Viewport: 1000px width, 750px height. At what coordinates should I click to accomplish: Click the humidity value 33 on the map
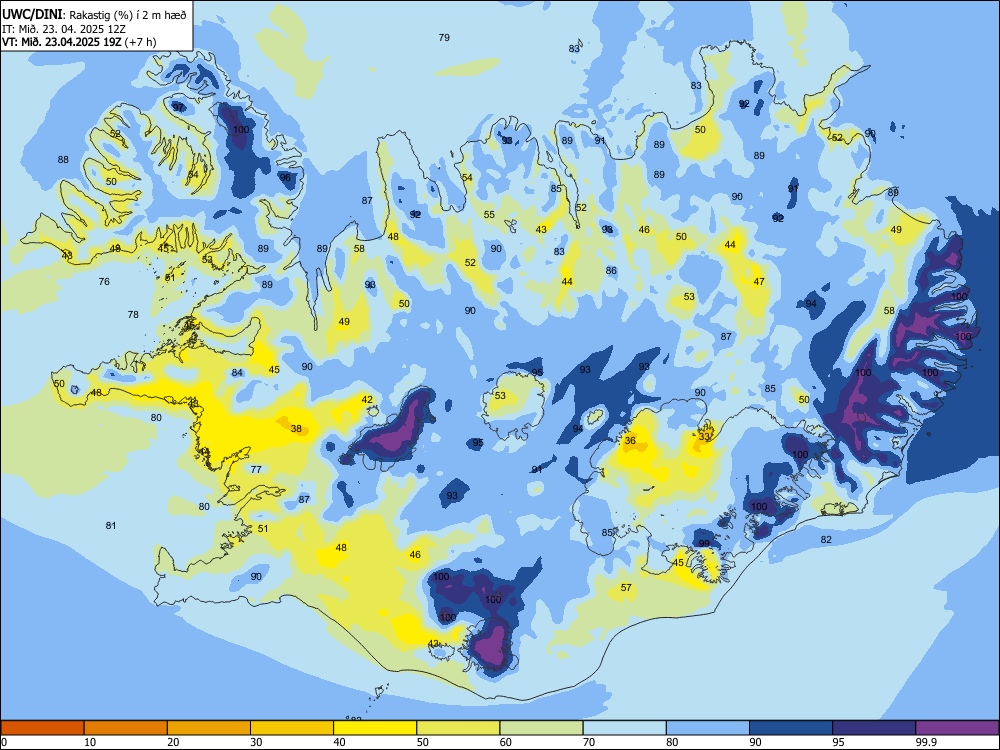click(x=703, y=437)
